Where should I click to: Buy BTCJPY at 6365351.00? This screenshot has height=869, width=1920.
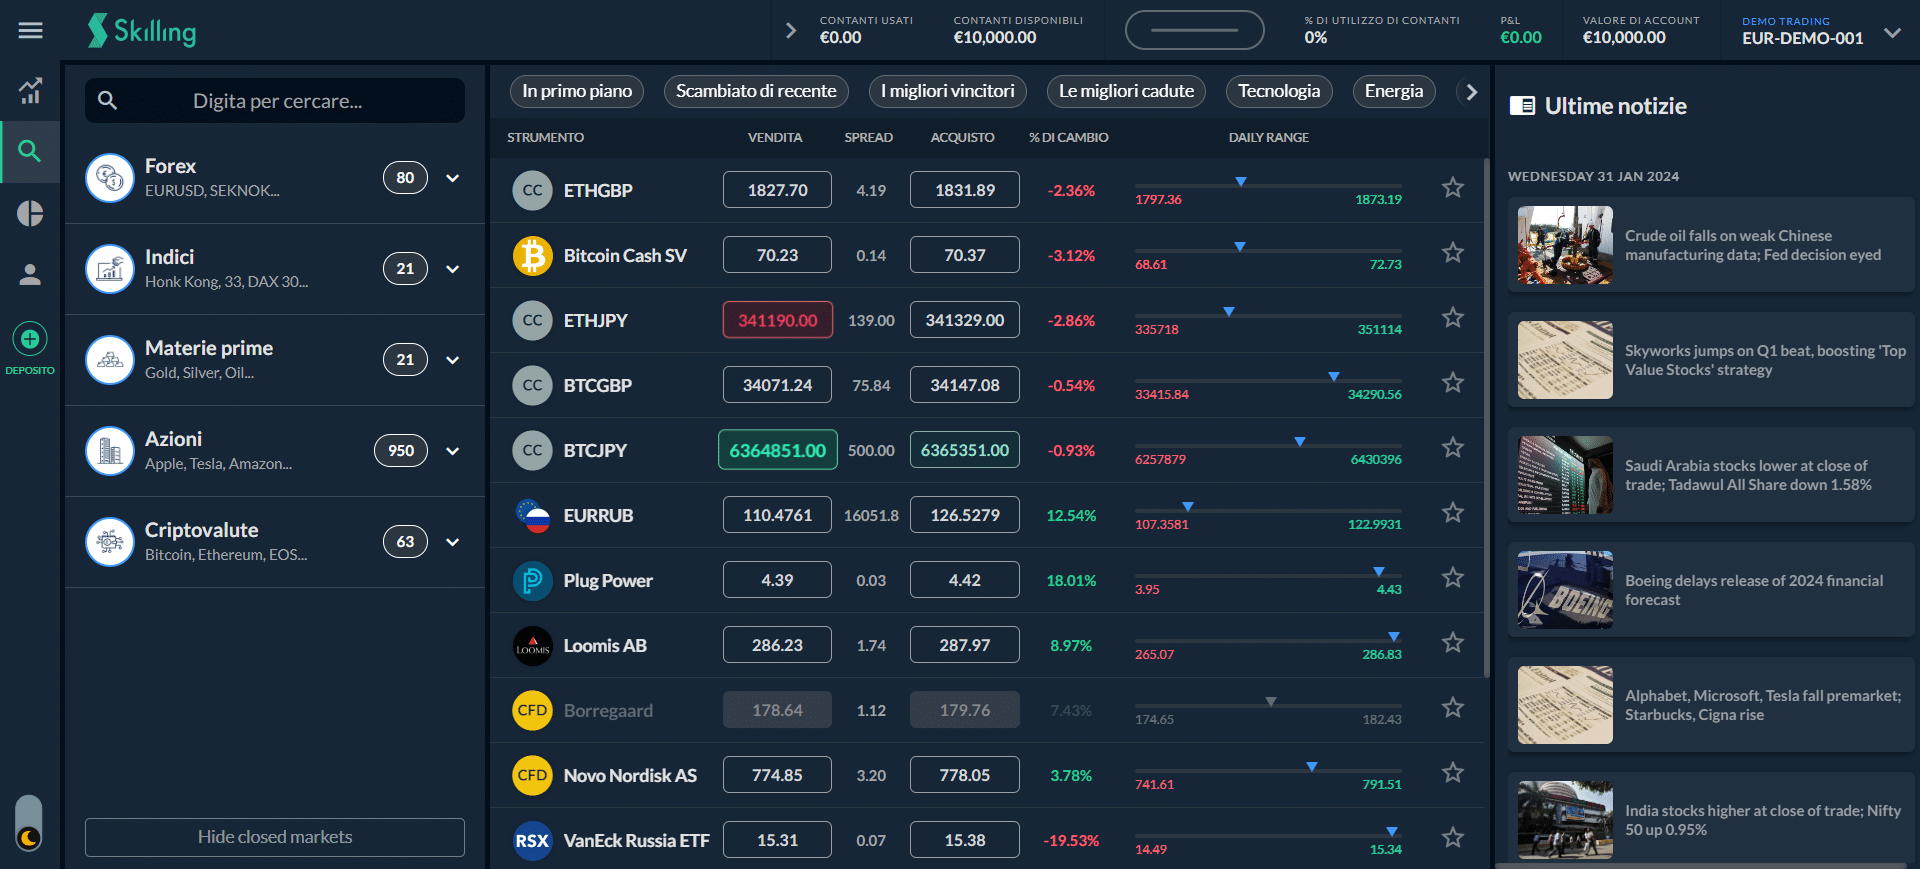pos(965,450)
